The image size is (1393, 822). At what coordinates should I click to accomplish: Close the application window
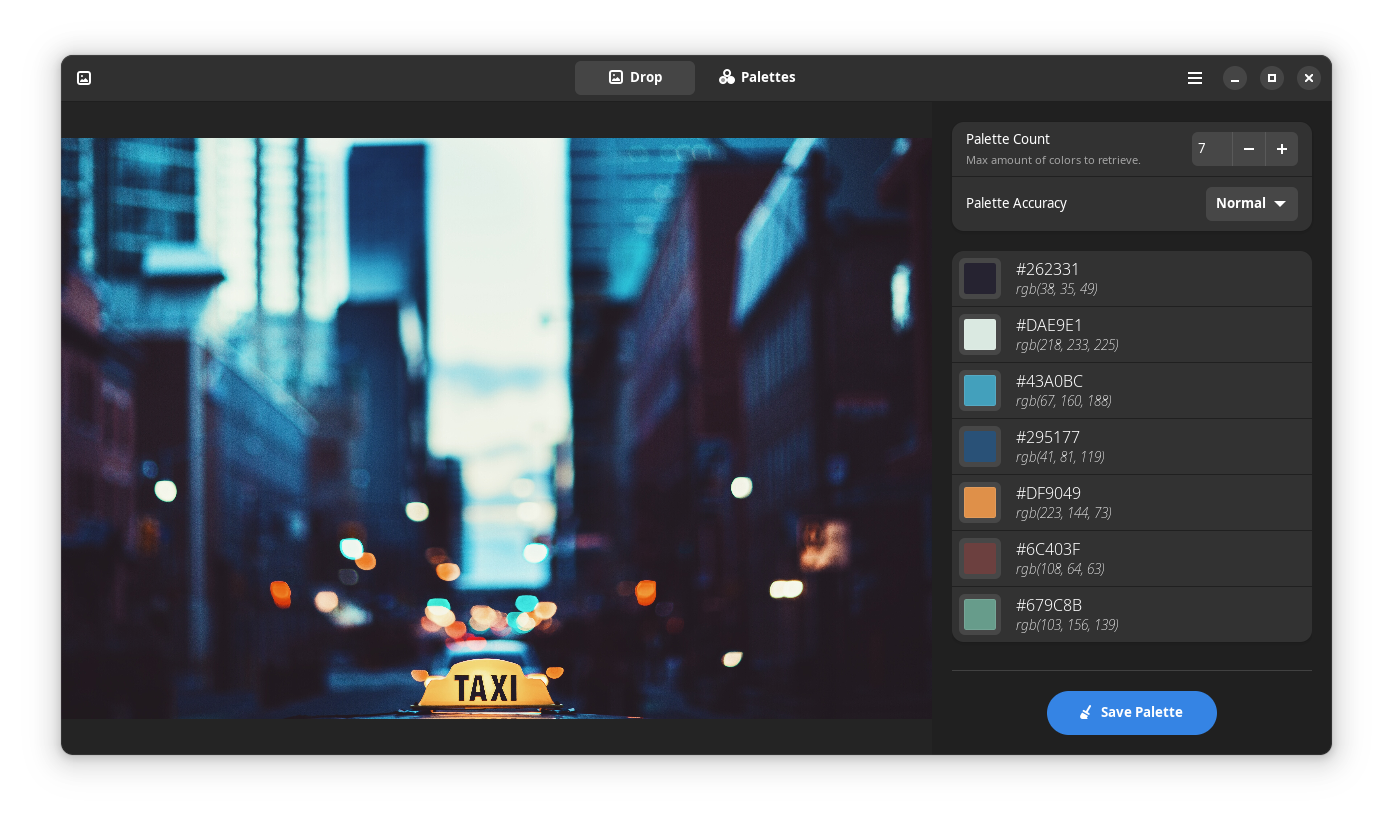pyautogui.click(x=1309, y=78)
